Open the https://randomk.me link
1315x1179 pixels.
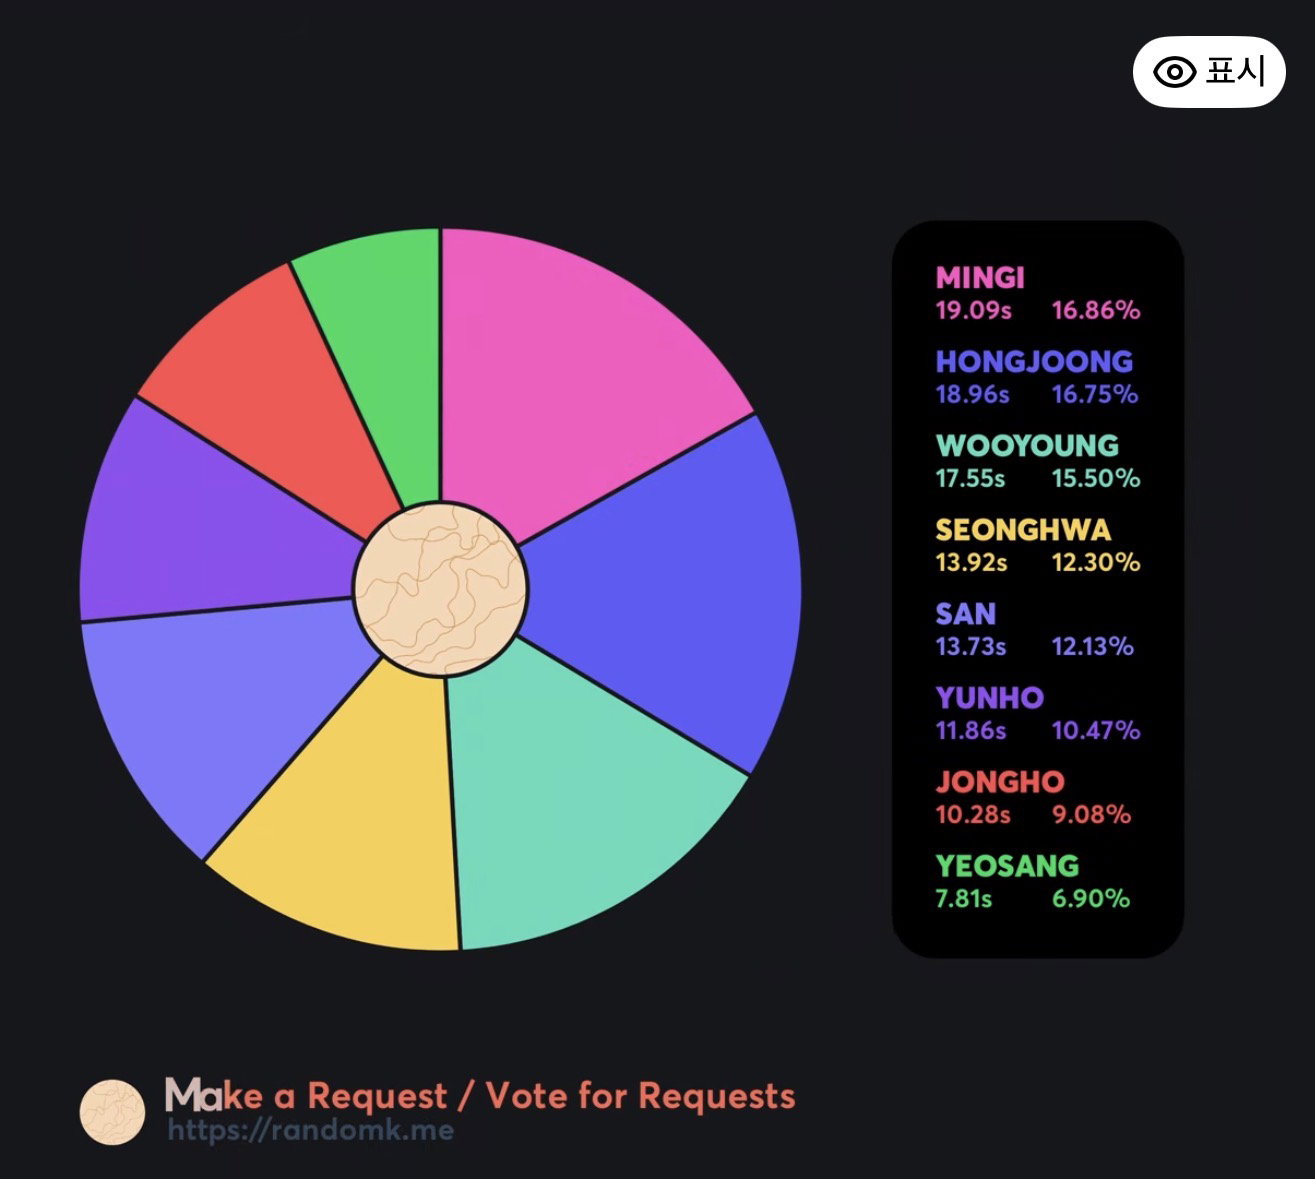(x=310, y=1131)
